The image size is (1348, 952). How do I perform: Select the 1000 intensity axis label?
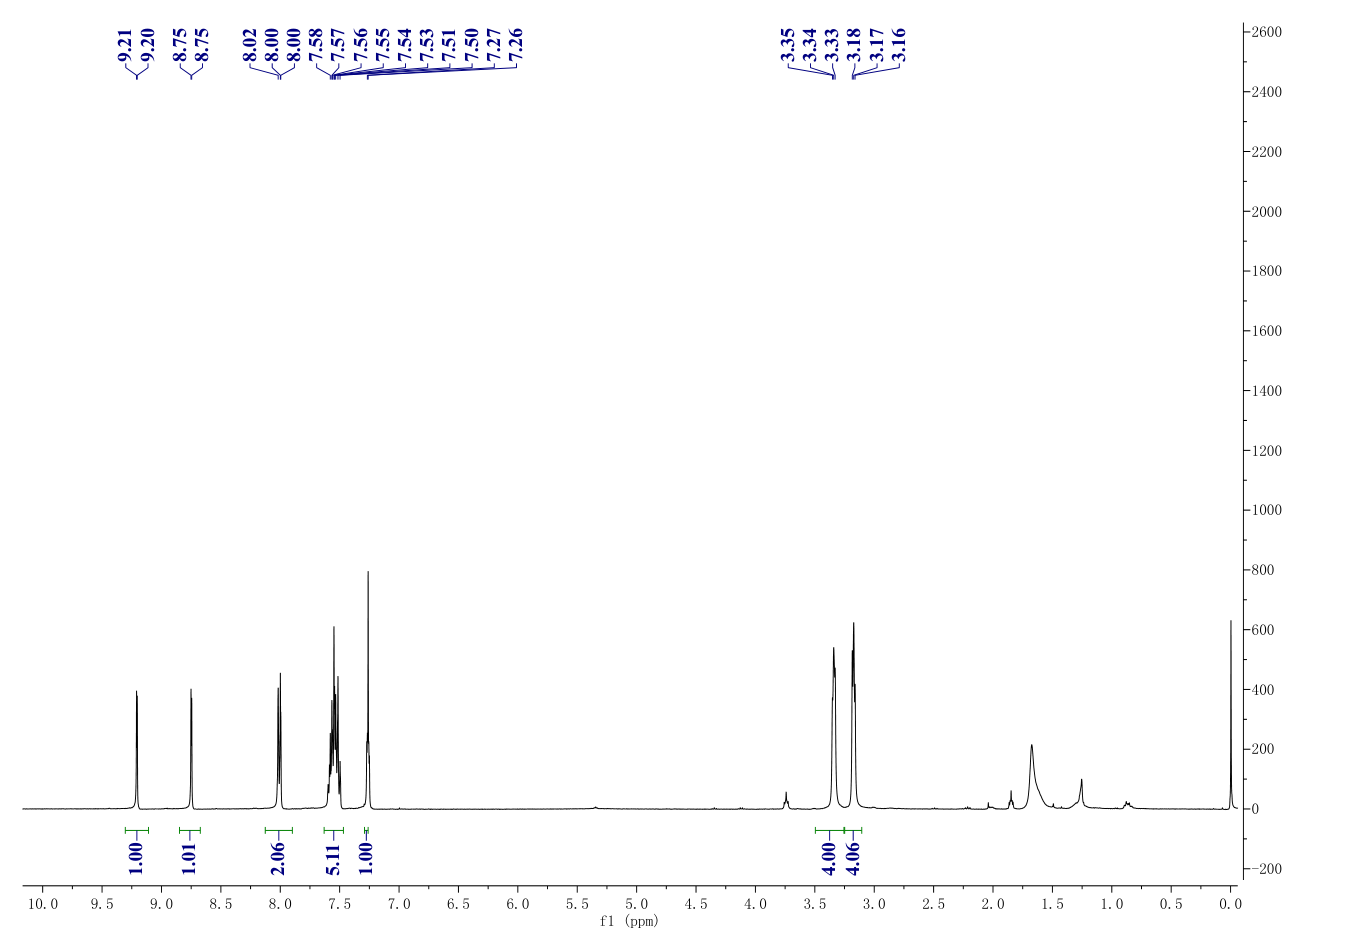[1267, 510]
